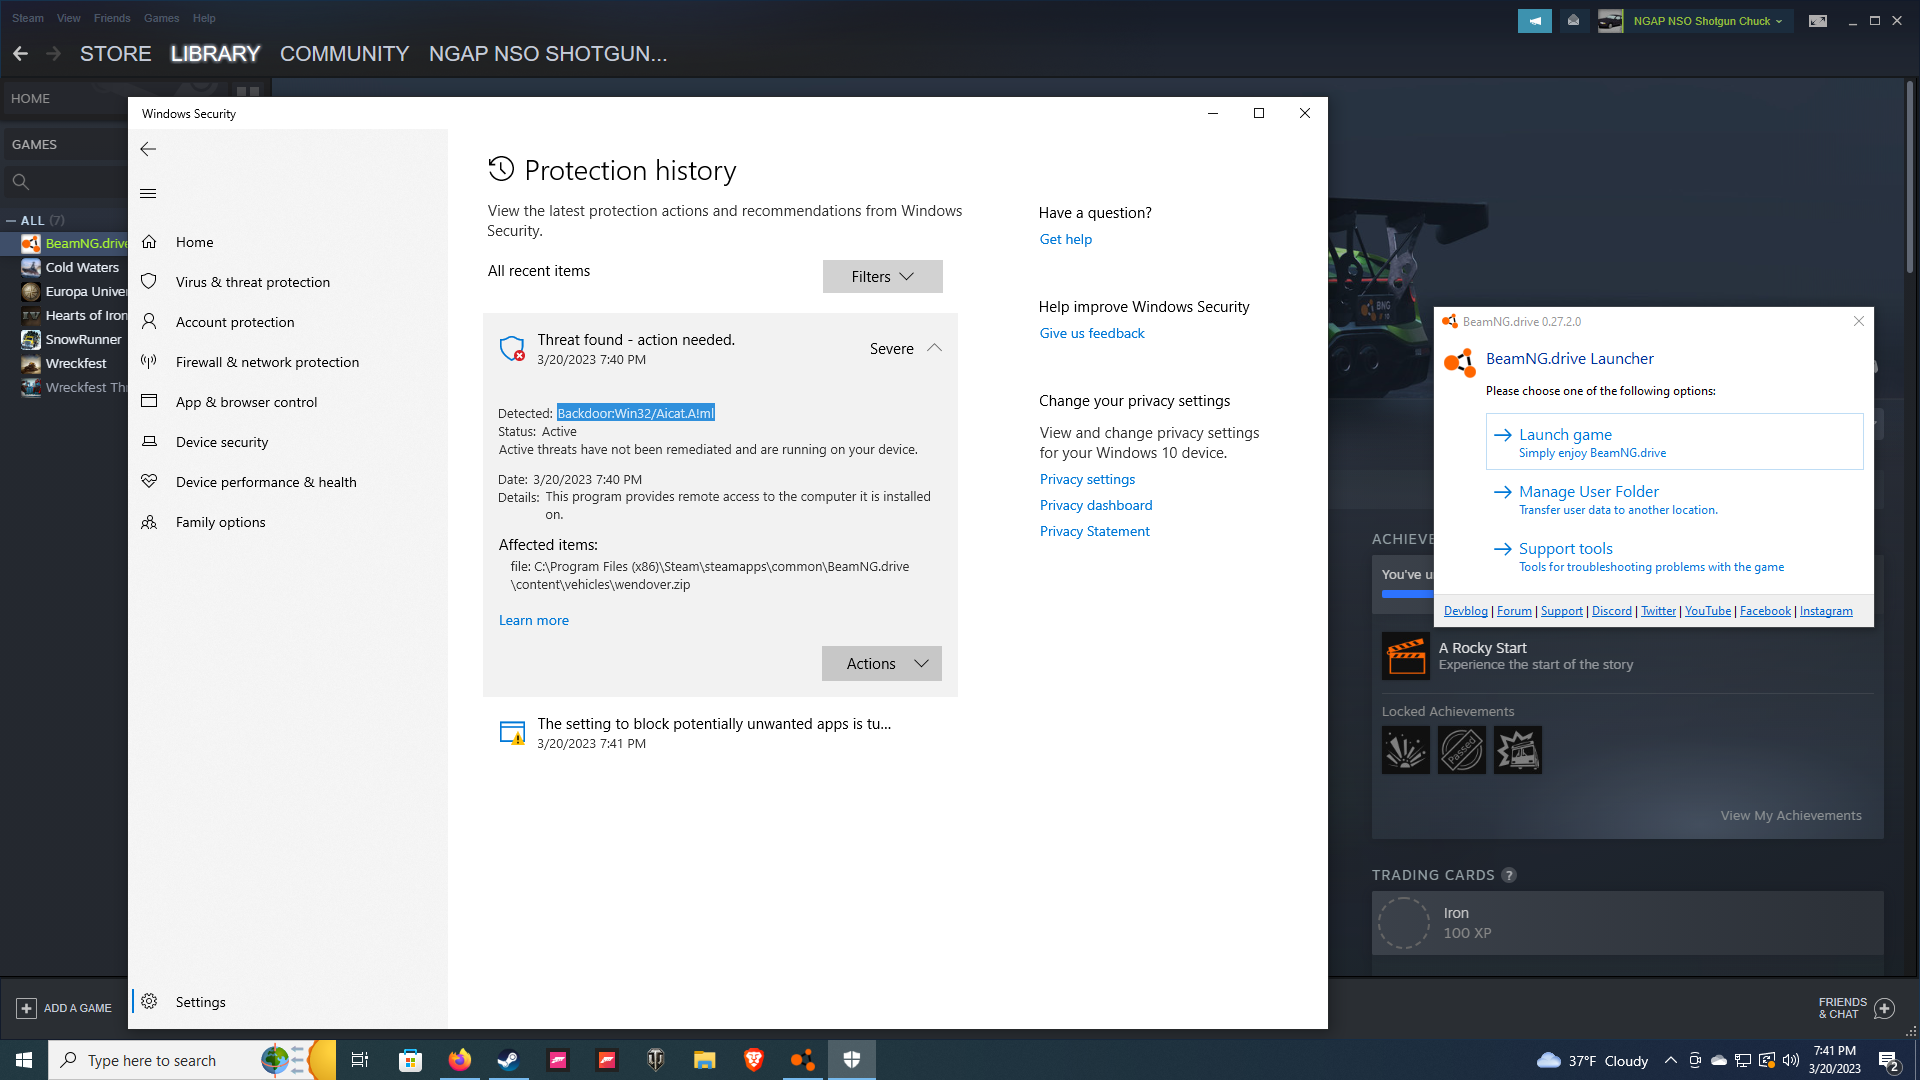Image resolution: width=1920 pixels, height=1080 pixels.
Task: Open the Friends menu in Steam
Action: point(112,18)
